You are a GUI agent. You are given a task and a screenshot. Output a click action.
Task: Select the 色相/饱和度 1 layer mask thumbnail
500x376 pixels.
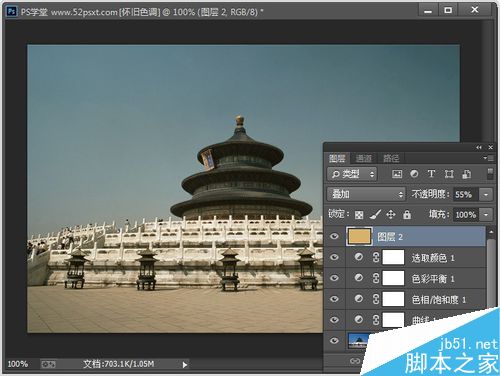393,299
